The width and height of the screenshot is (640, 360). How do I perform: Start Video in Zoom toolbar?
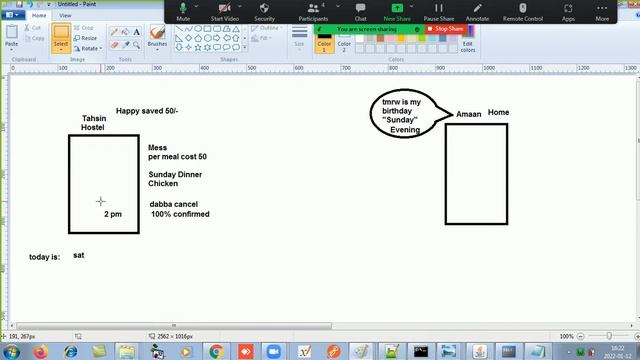(x=224, y=12)
